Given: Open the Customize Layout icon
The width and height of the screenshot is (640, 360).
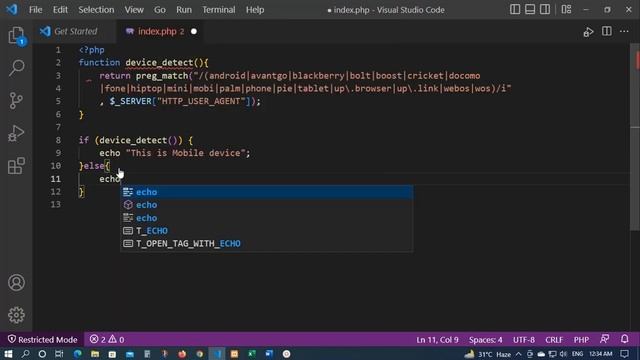Looking at the screenshot, I should pos(566,9).
